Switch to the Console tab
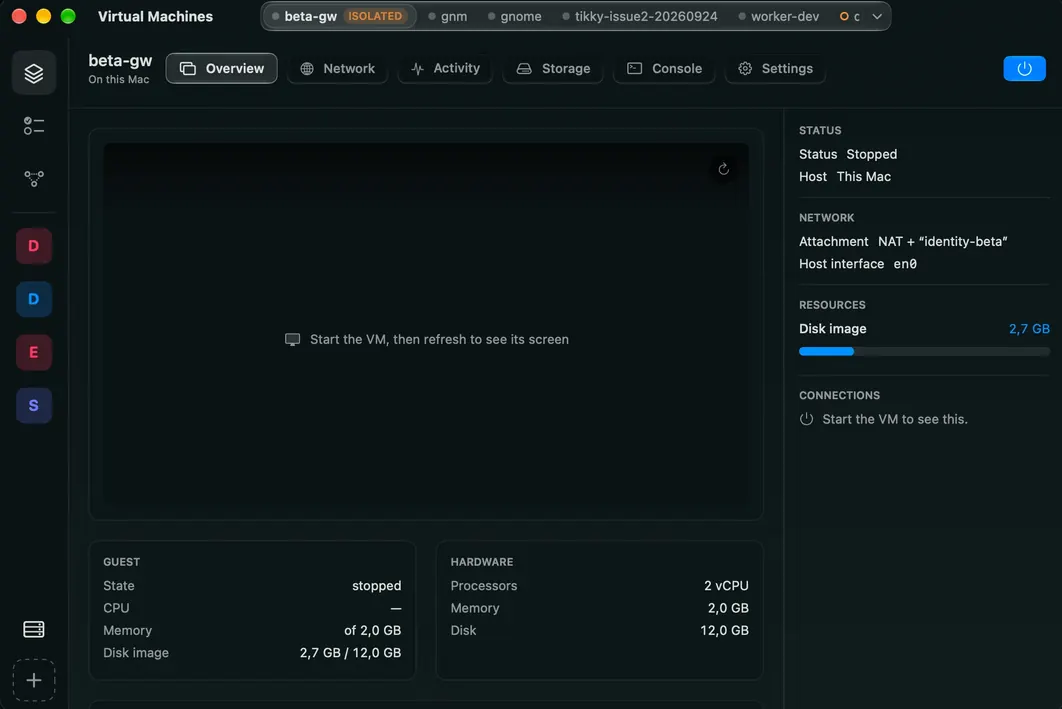 664,68
